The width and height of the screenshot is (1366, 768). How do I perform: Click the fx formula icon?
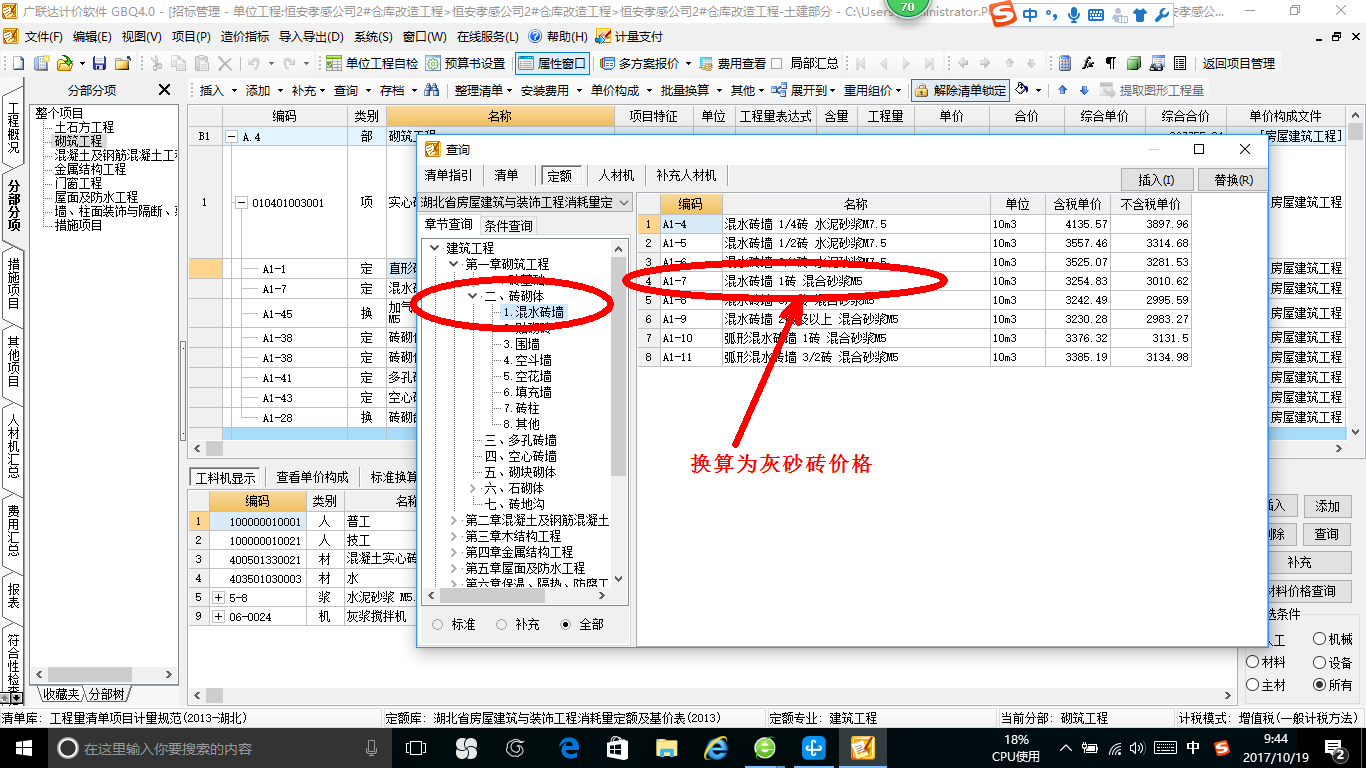click(1089, 63)
